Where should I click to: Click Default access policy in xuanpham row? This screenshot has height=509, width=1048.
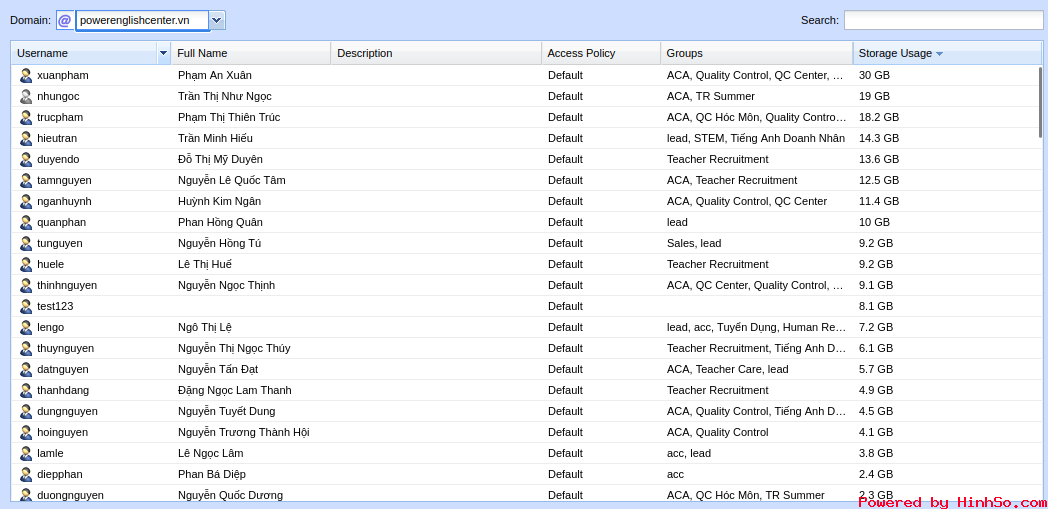tap(565, 75)
